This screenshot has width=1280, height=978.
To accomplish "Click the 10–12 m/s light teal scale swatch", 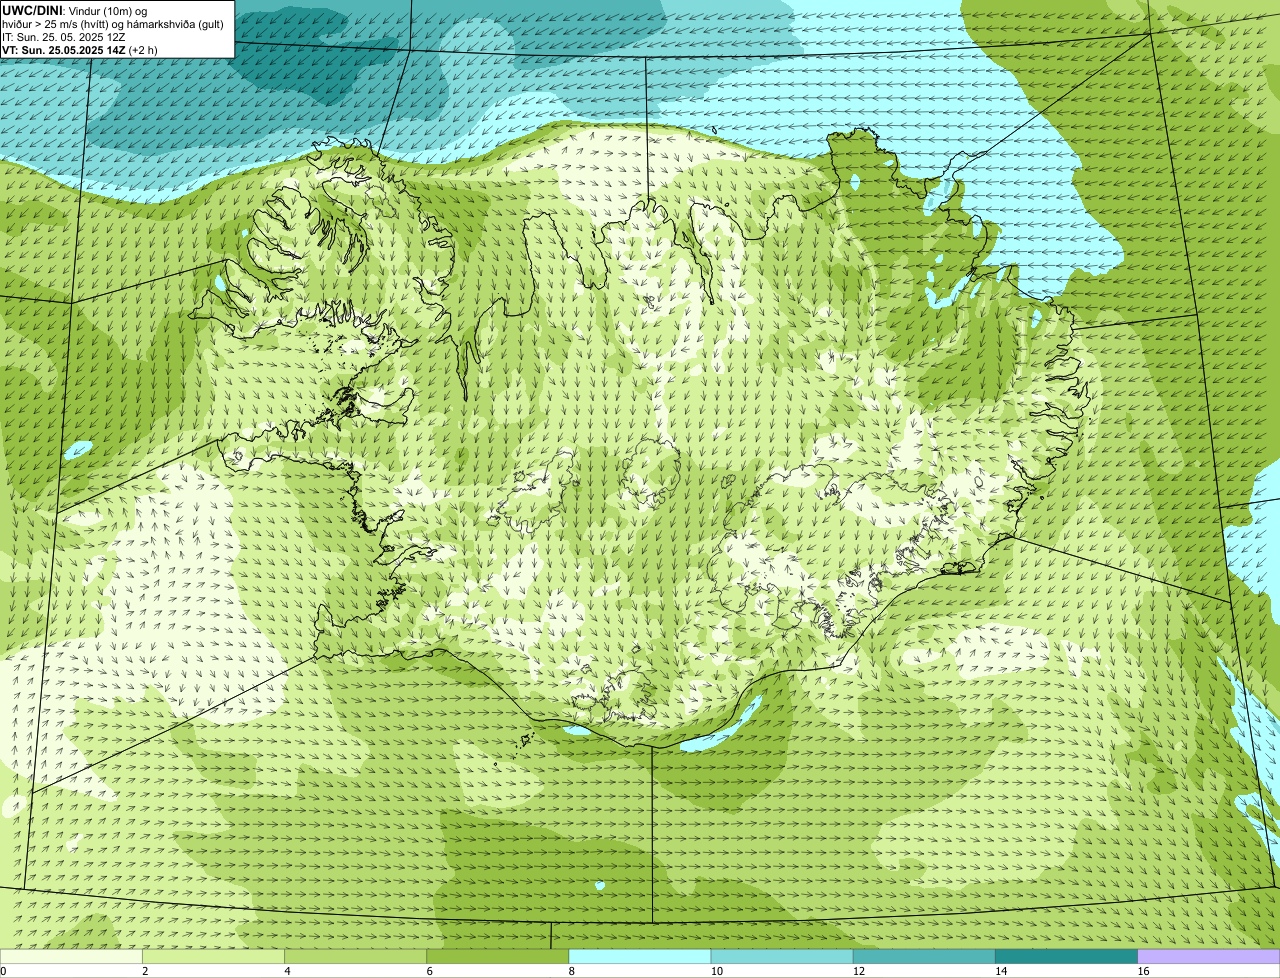I will pyautogui.click(x=782, y=957).
